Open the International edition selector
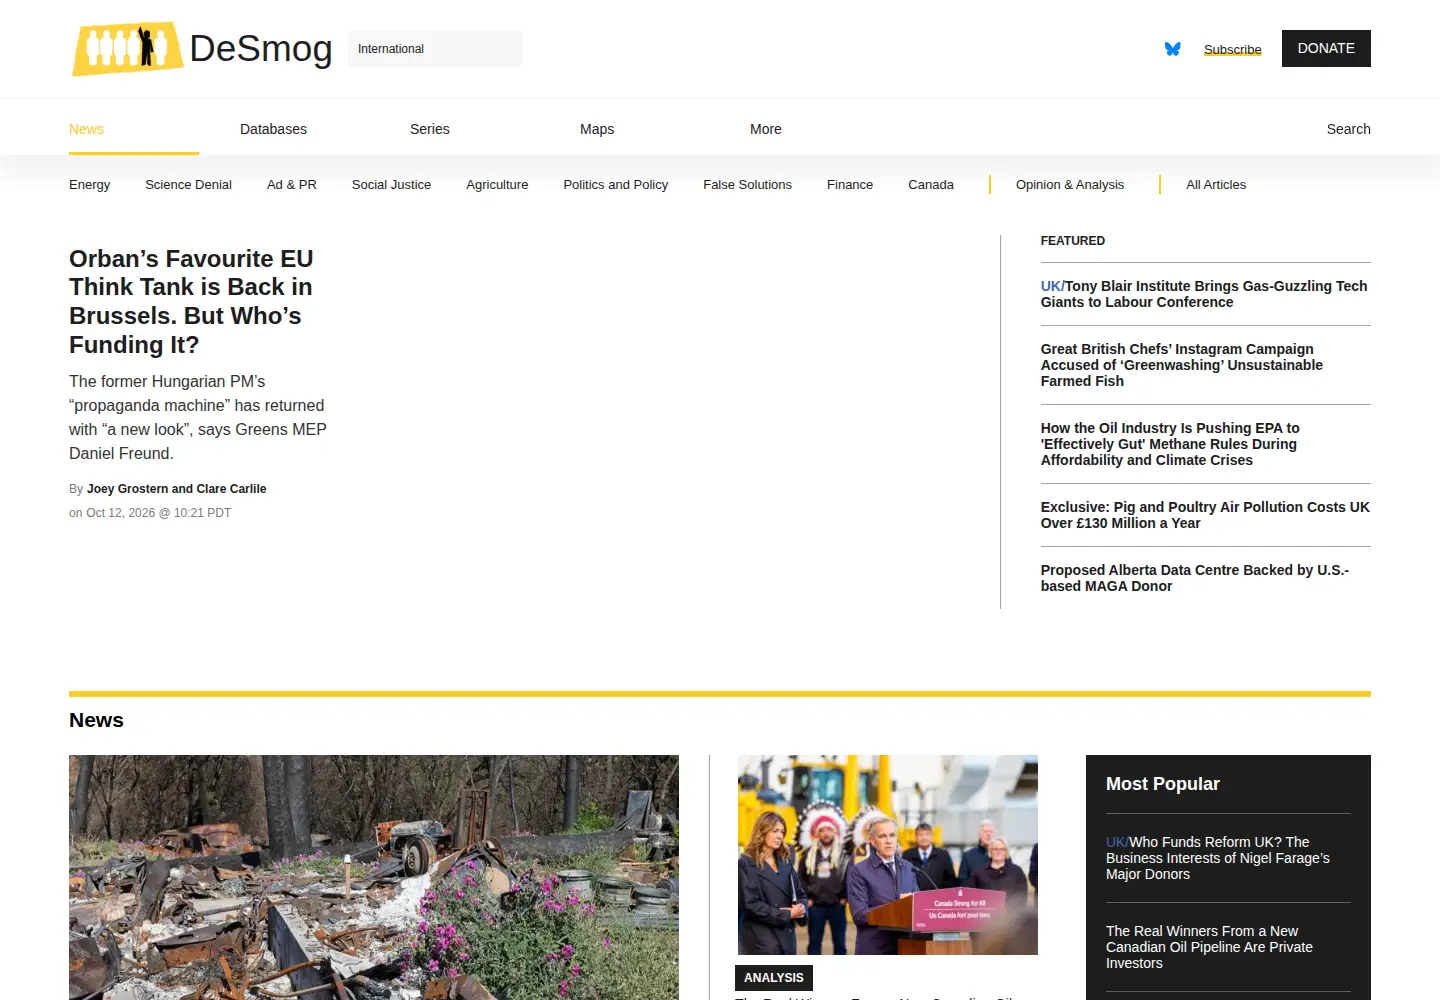Viewport: 1440px width, 1000px height. 435,49
